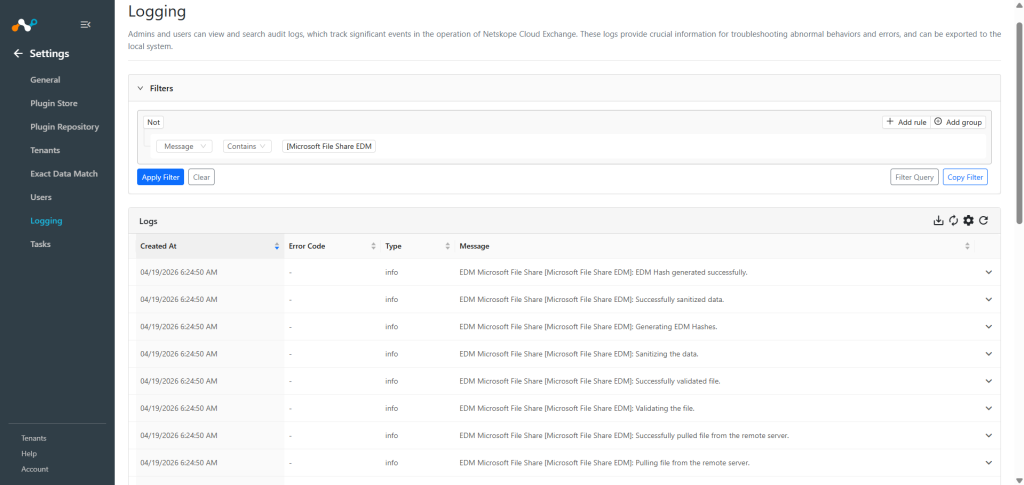Image resolution: width=1024 pixels, height=485 pixels.
Task: Open the Message field dropdown
Action: (x=184, y=147)
